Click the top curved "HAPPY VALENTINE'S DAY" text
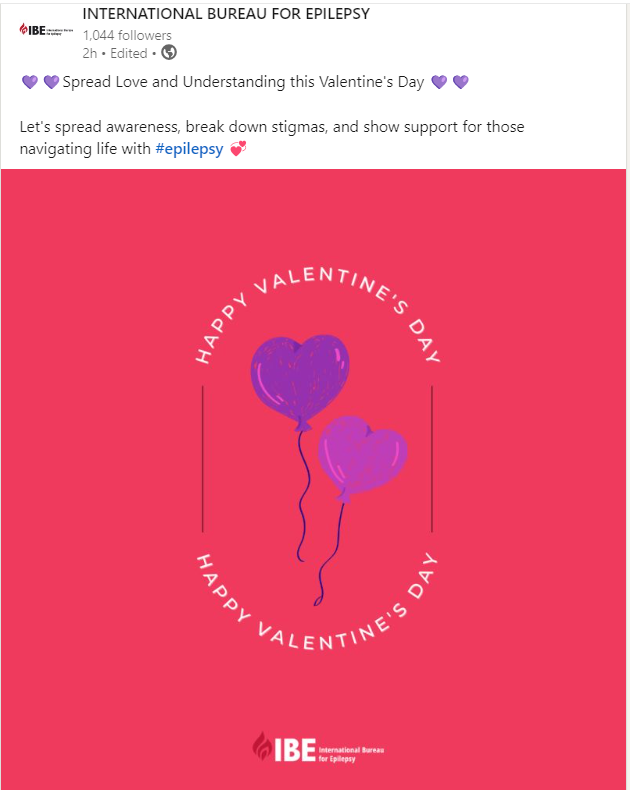Viewport: 630px width, 790px height. click(x=317, y=286)
